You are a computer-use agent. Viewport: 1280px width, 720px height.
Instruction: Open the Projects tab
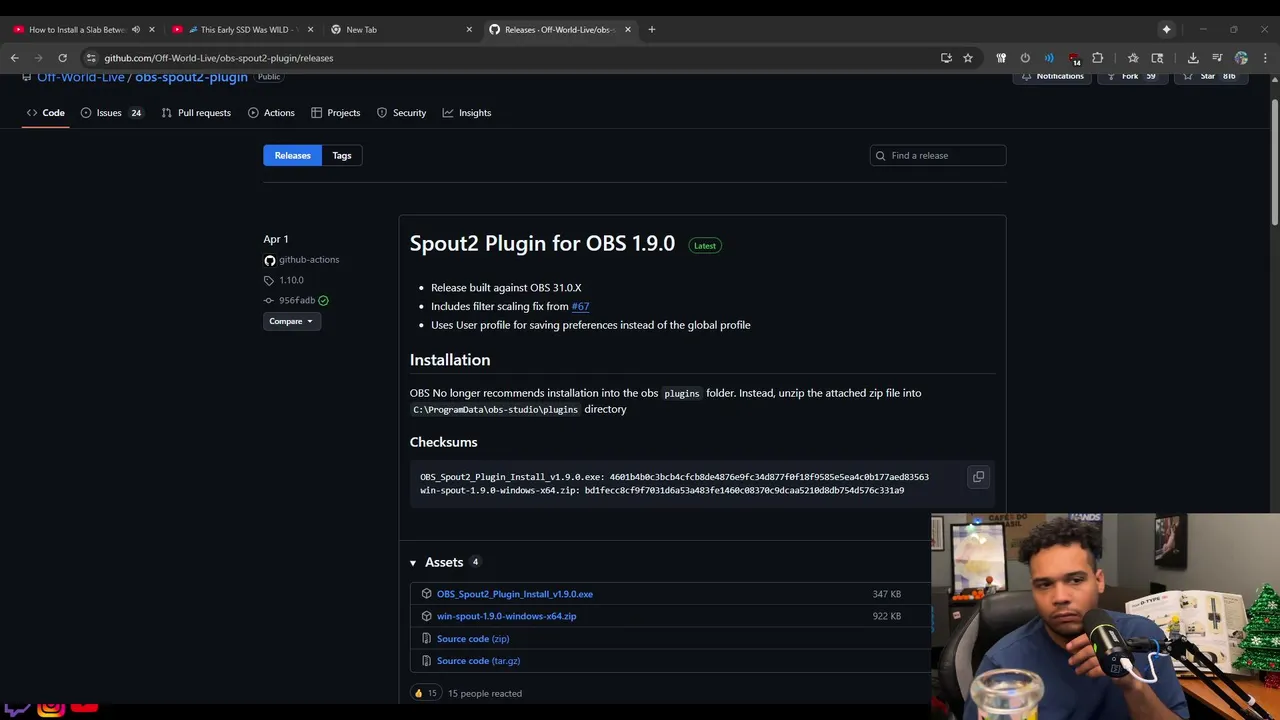pos(336,113)
